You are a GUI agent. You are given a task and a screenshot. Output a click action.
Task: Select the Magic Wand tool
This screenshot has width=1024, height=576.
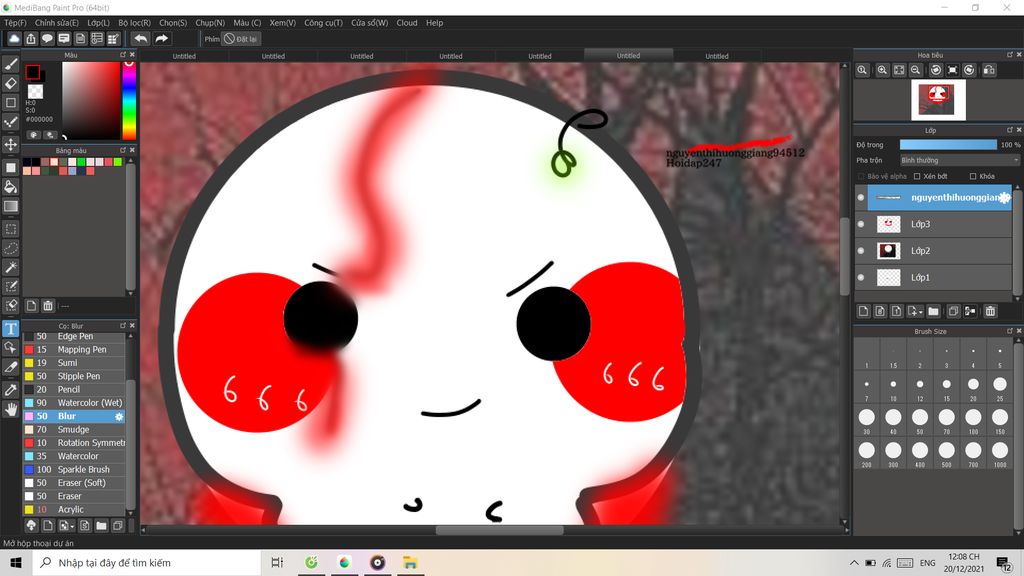click(x=10, y=267)
